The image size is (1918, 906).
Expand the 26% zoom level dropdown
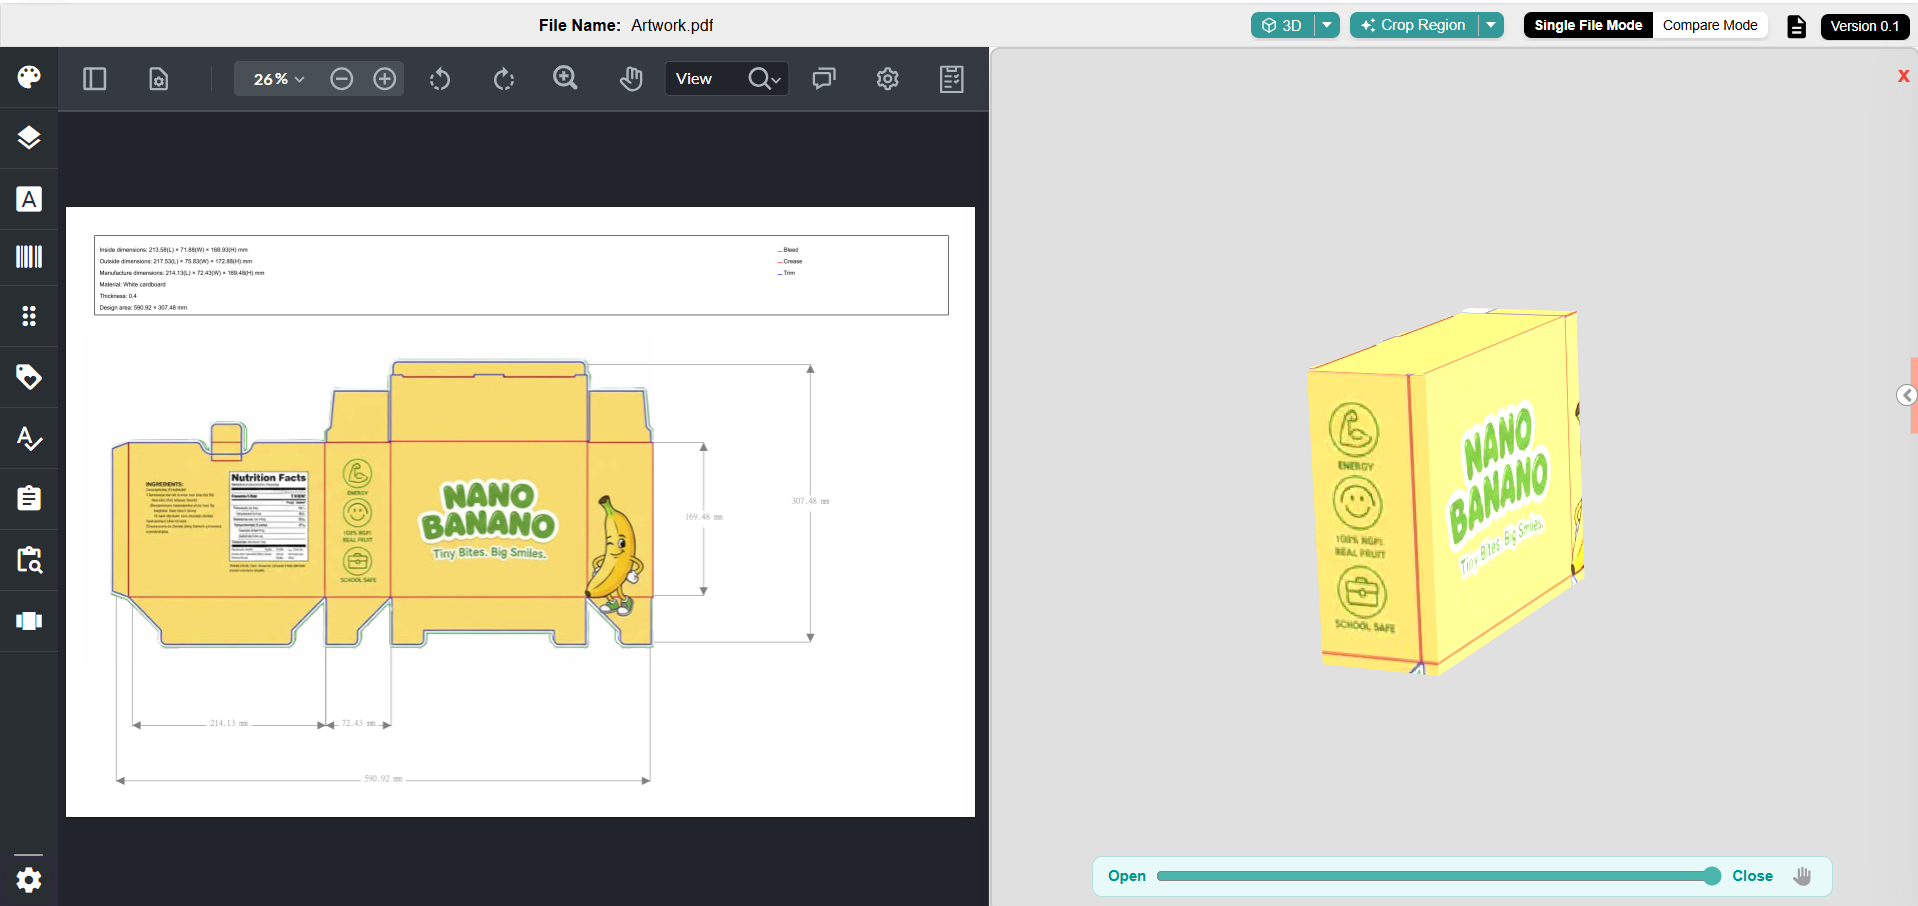278,79
